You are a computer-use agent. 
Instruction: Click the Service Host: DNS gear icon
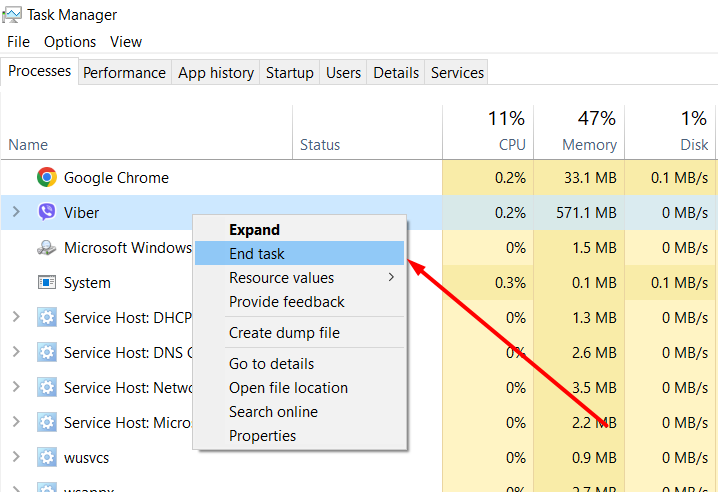coord(46,353)
